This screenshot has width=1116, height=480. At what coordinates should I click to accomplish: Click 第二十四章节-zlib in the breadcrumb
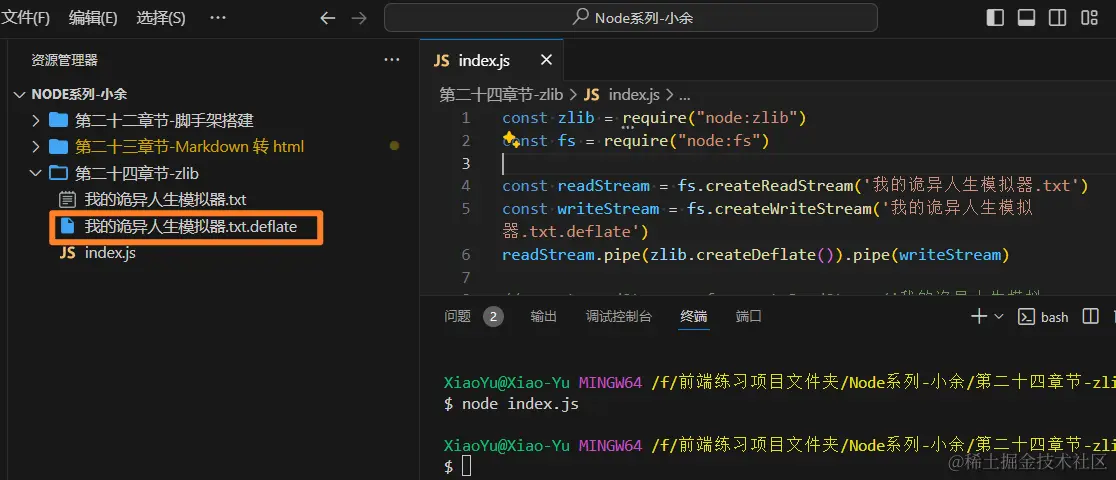point(501,95)
